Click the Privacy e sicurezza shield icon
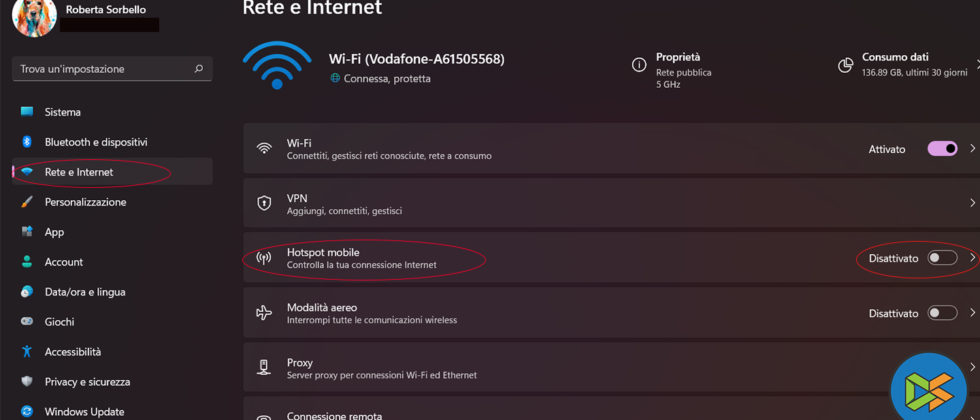 pos(27,382)
